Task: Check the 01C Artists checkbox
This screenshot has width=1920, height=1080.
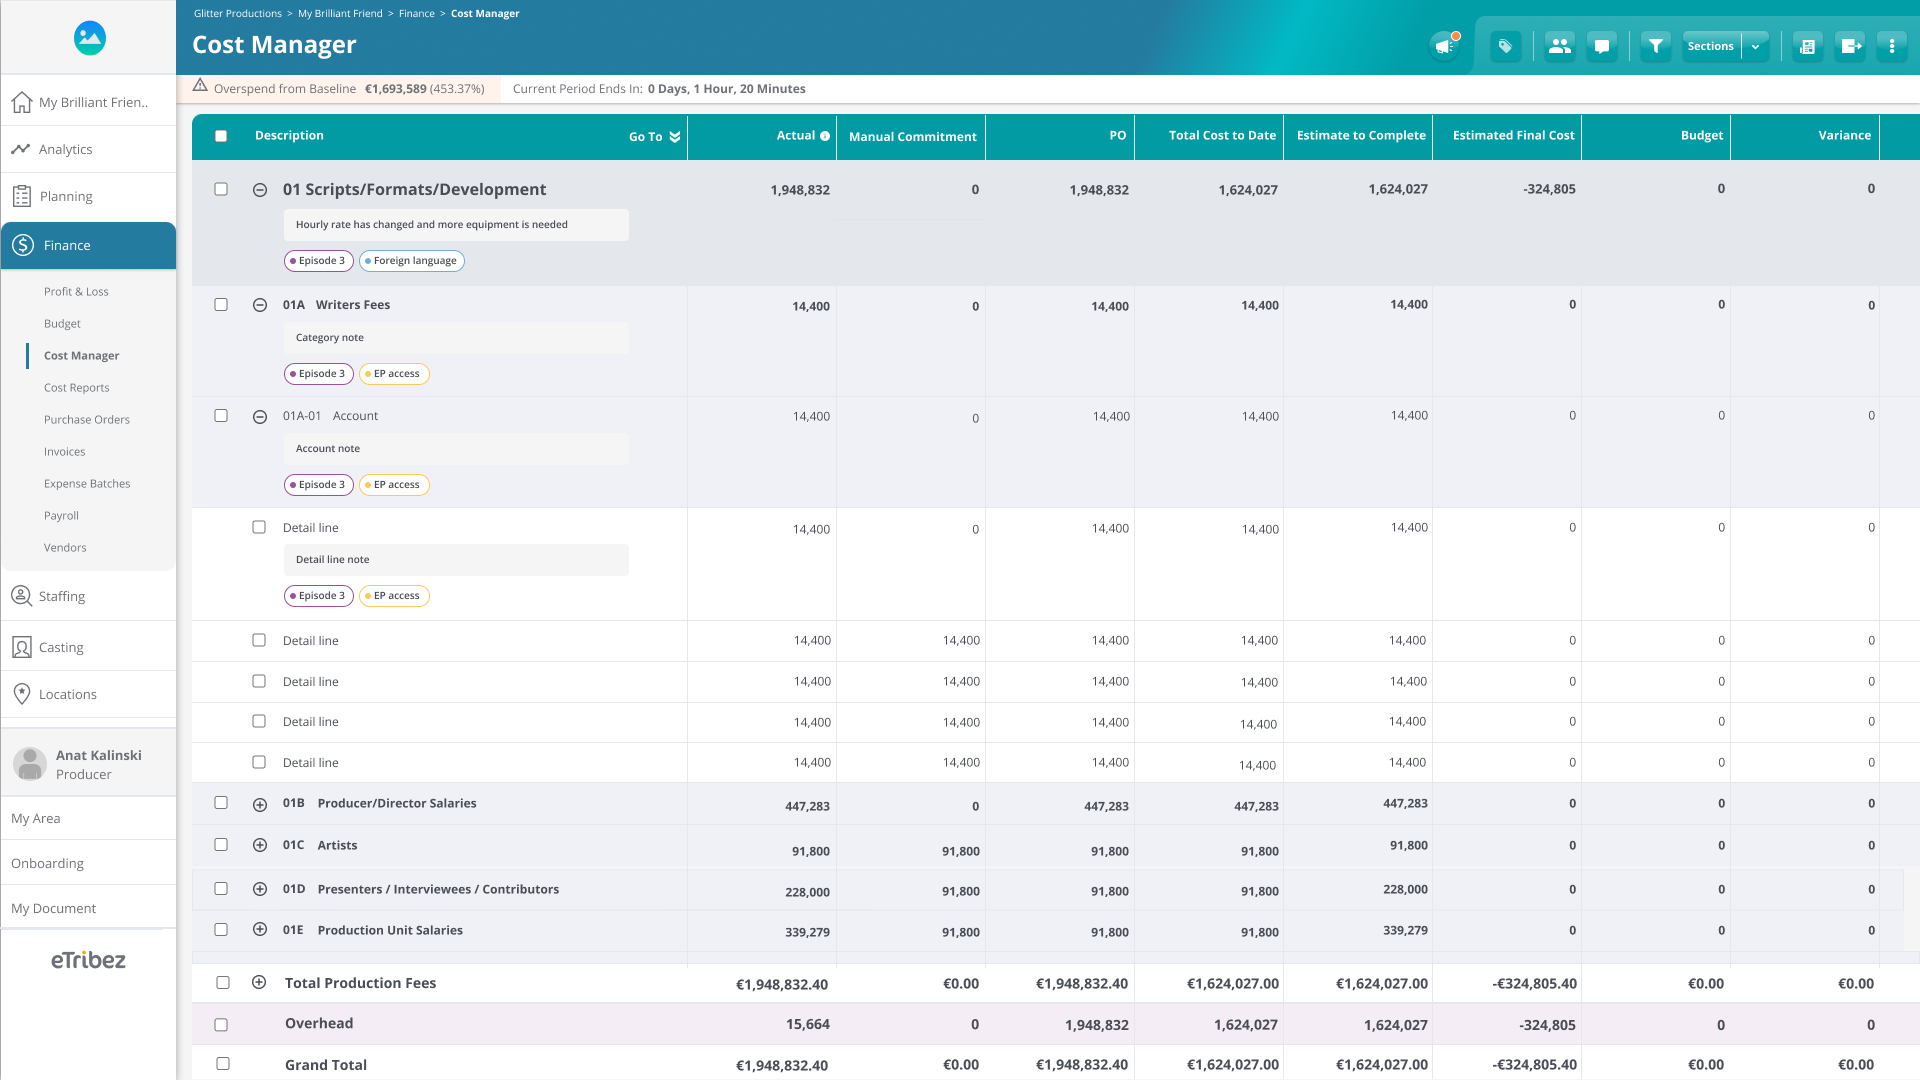Action: point(221,845)
